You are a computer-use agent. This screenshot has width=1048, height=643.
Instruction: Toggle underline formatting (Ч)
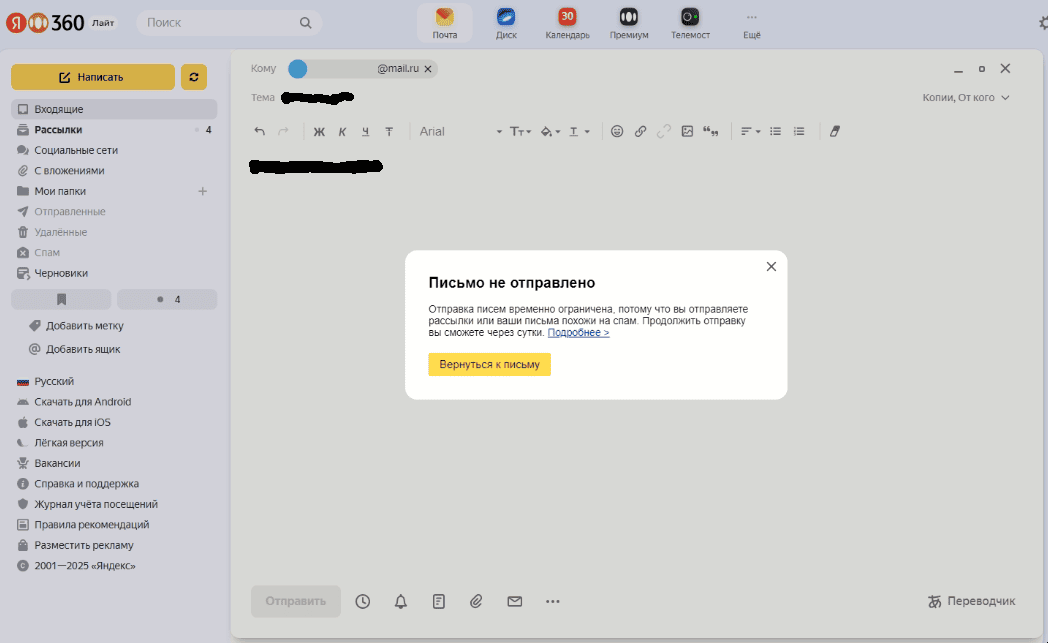[x=365, y=131]
